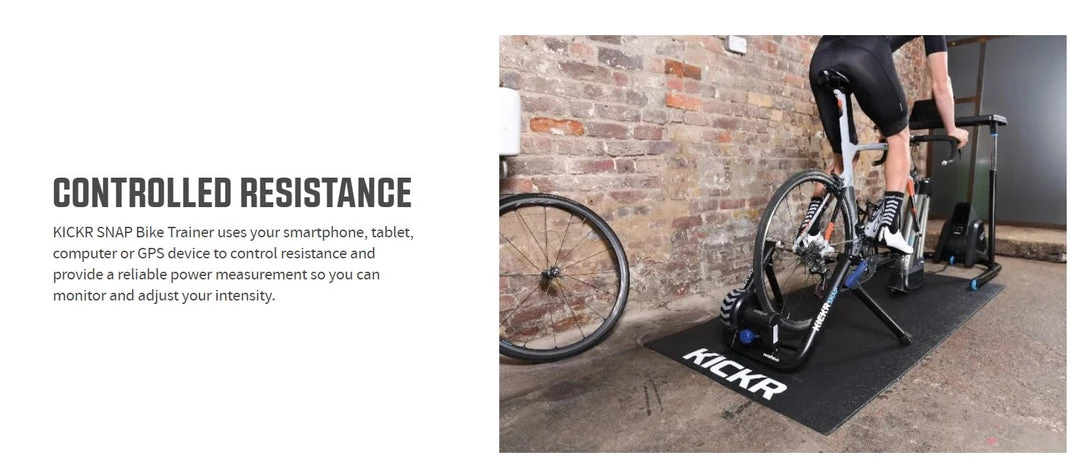Image resolution: width=1080 pixels, height=462 pixels.
Task: Click the white KICKR logo on the mat
Action: (734, 372)
